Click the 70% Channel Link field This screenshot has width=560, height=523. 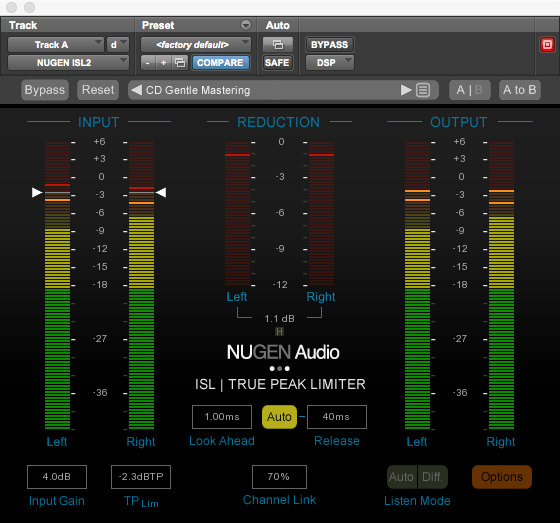(279, 477)
